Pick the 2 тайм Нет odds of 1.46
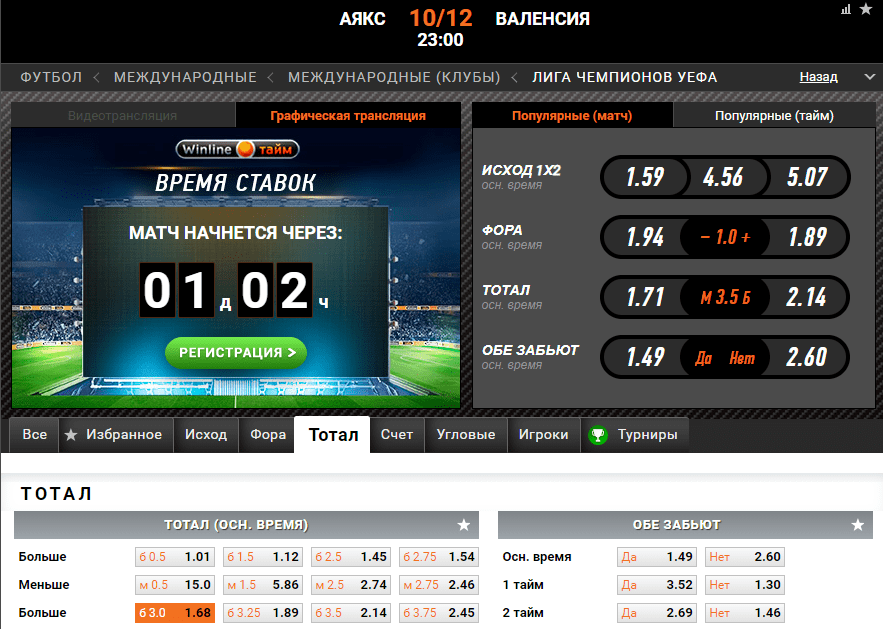883x629 pixels. 745,613
